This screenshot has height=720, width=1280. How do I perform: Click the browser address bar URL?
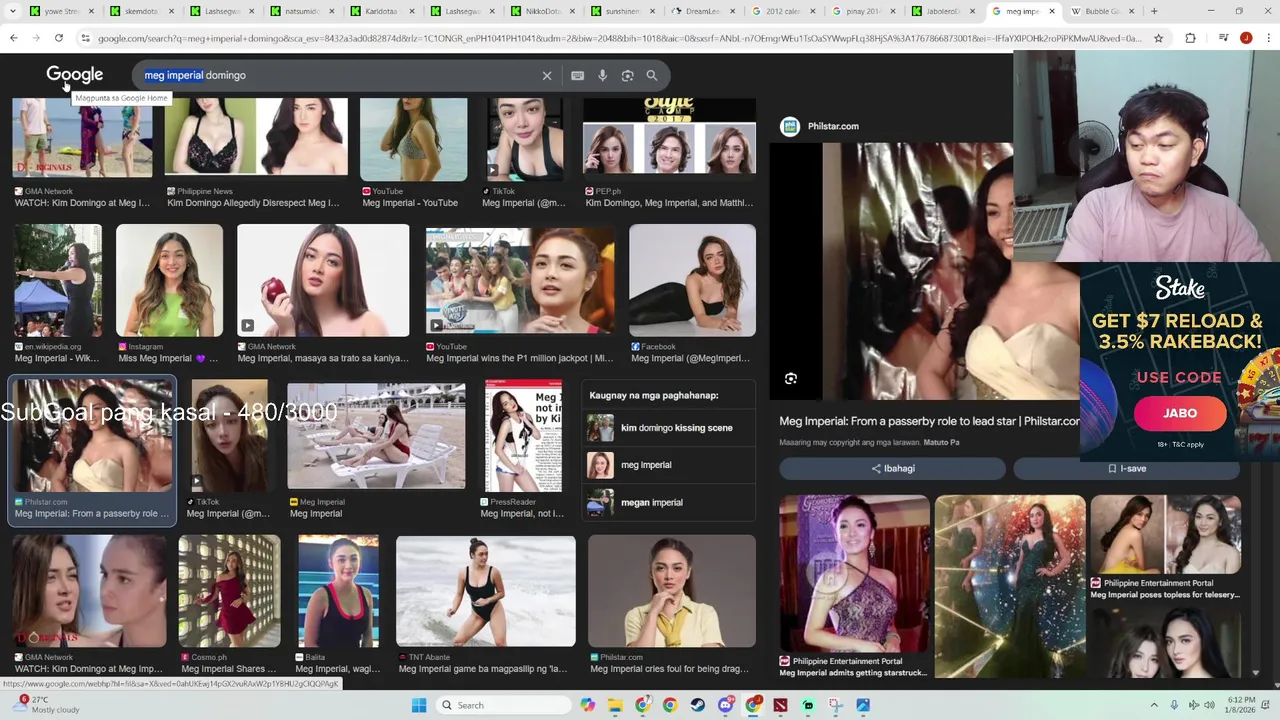click(x=620, y=38)
